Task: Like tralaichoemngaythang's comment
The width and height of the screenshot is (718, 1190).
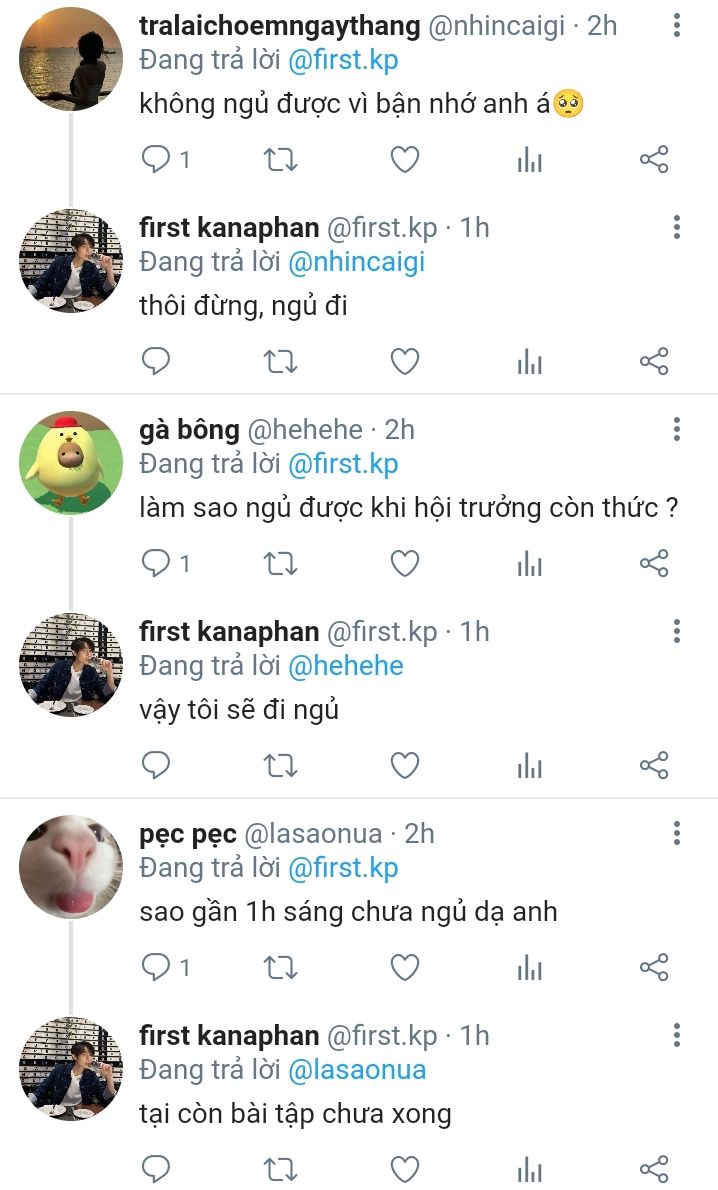Action: click(404, 159)
